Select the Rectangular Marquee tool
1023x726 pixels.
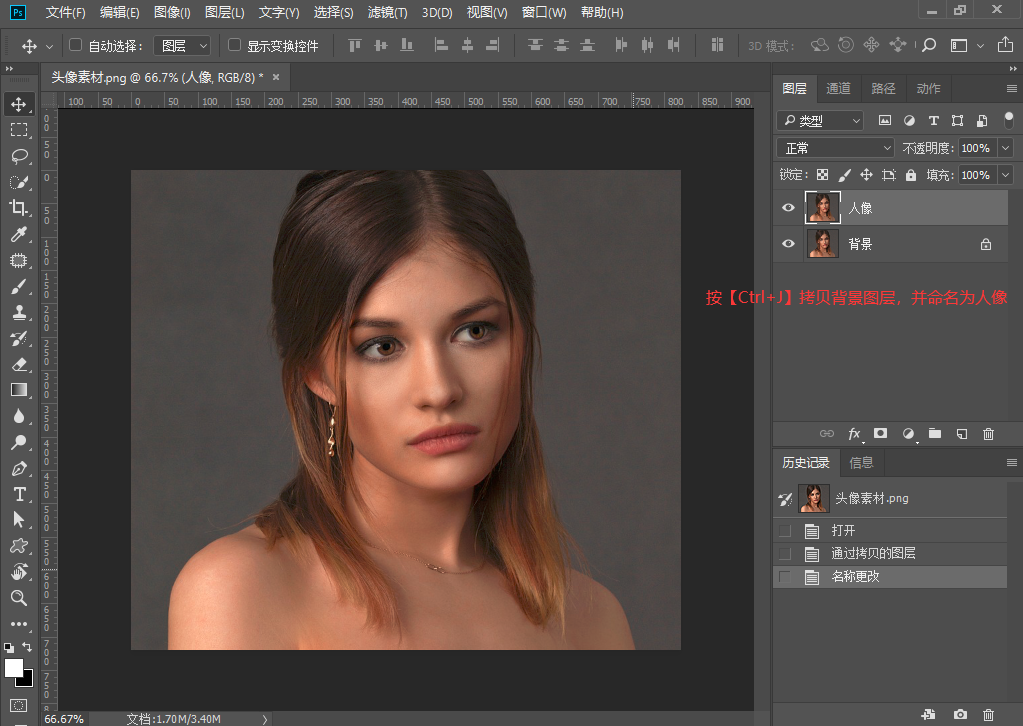coord(19,130)
